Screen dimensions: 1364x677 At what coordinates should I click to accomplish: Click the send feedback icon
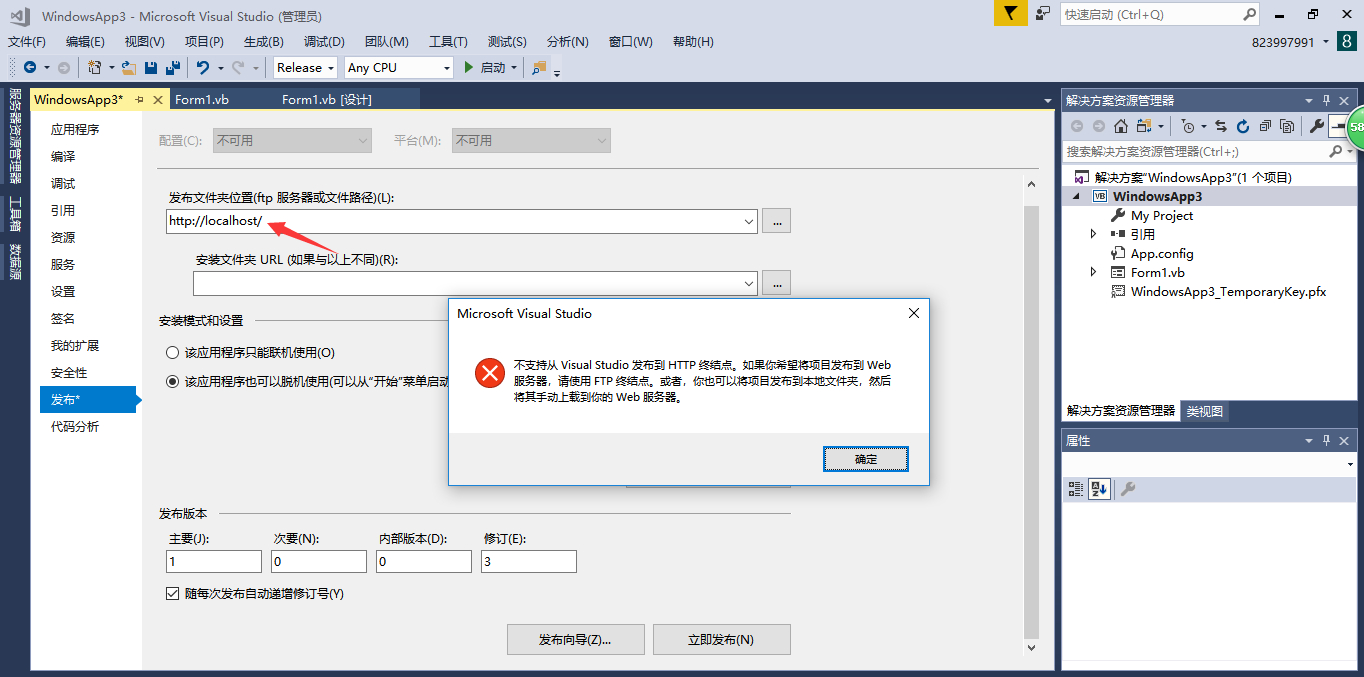tap(1043, 13)
